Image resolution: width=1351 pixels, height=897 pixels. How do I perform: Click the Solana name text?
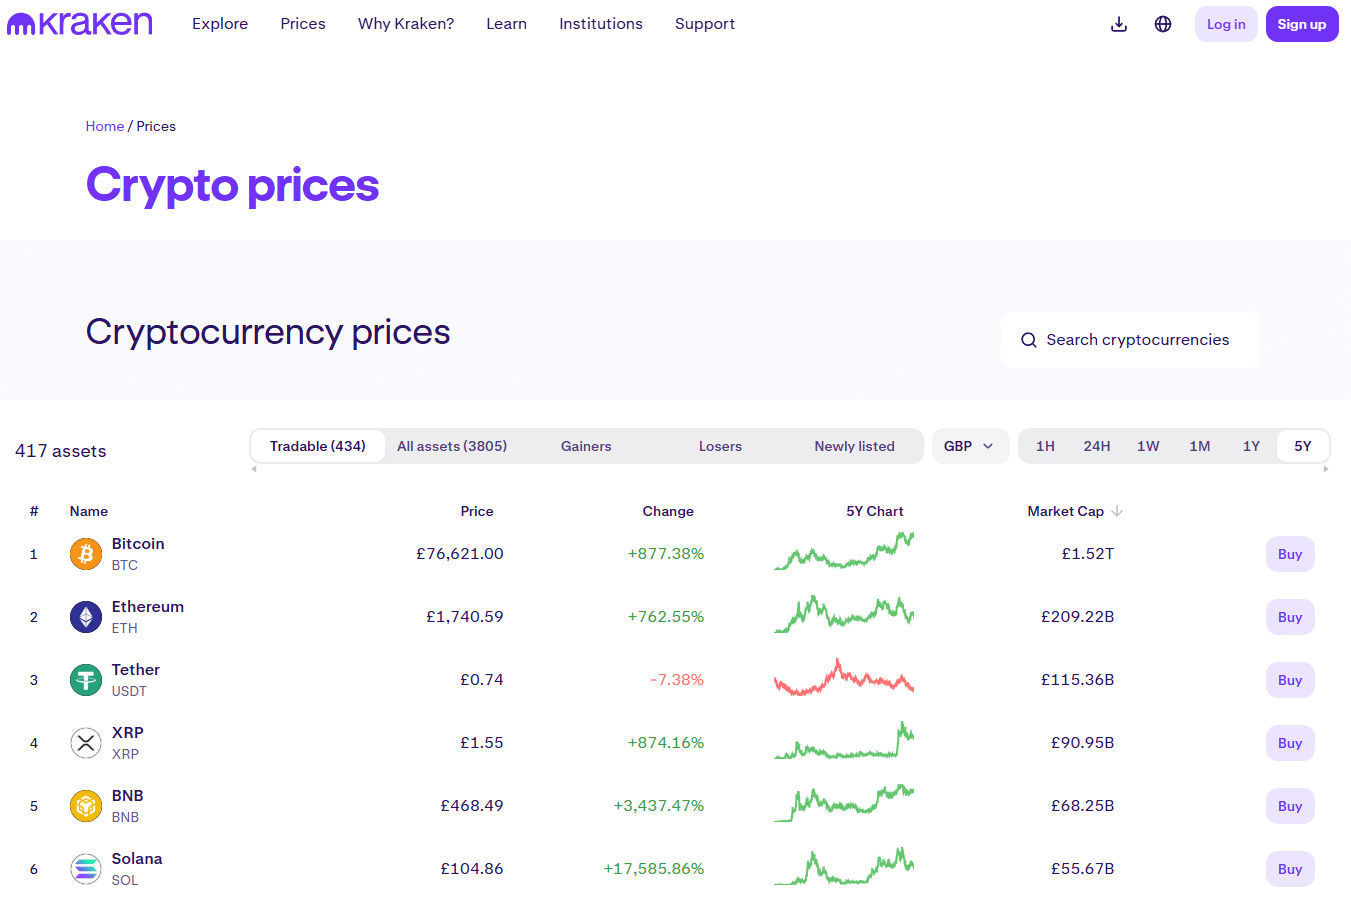(137, 859)
